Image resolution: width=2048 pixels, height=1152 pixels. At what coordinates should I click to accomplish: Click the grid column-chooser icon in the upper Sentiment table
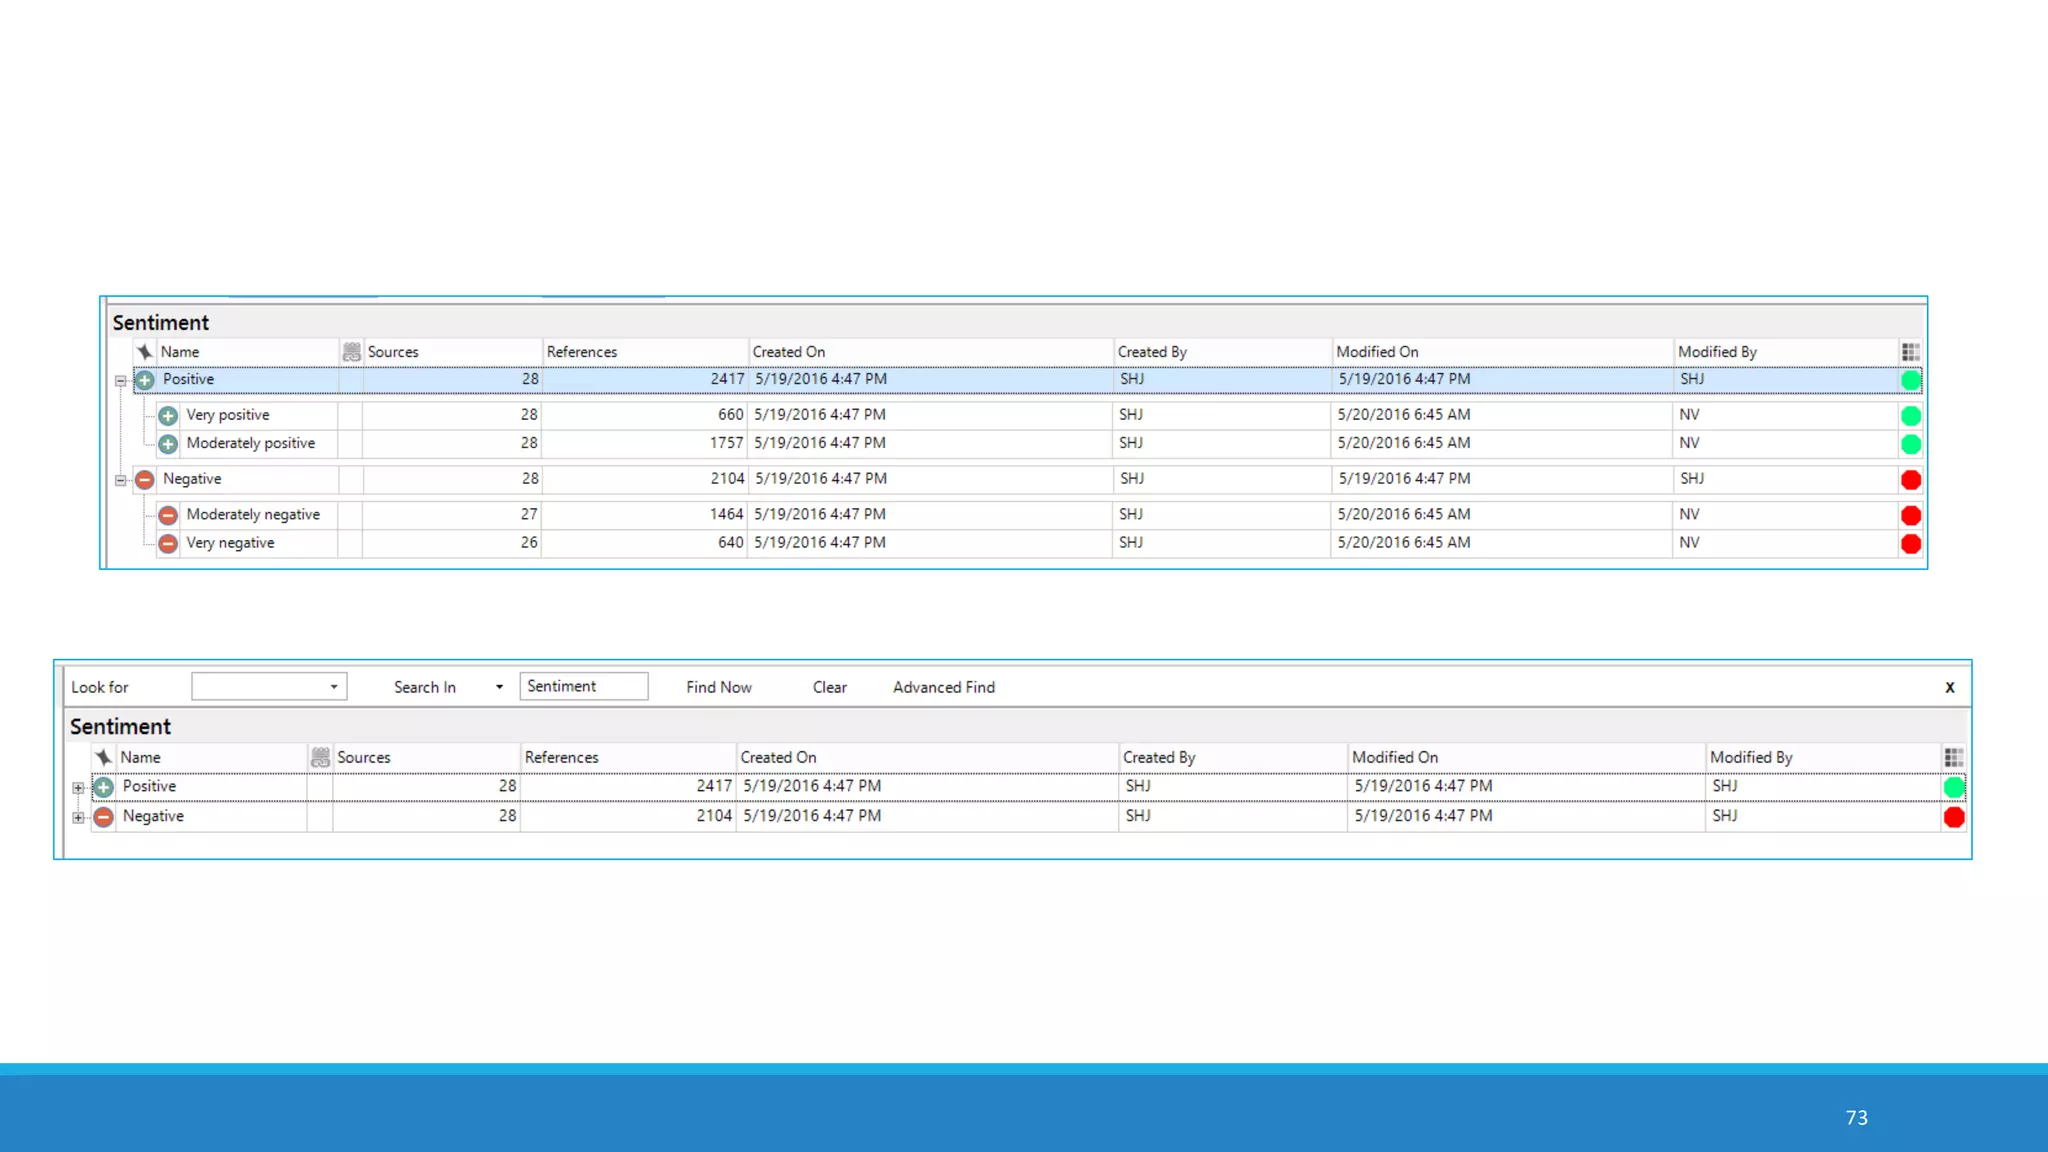tap(1910, 352)
